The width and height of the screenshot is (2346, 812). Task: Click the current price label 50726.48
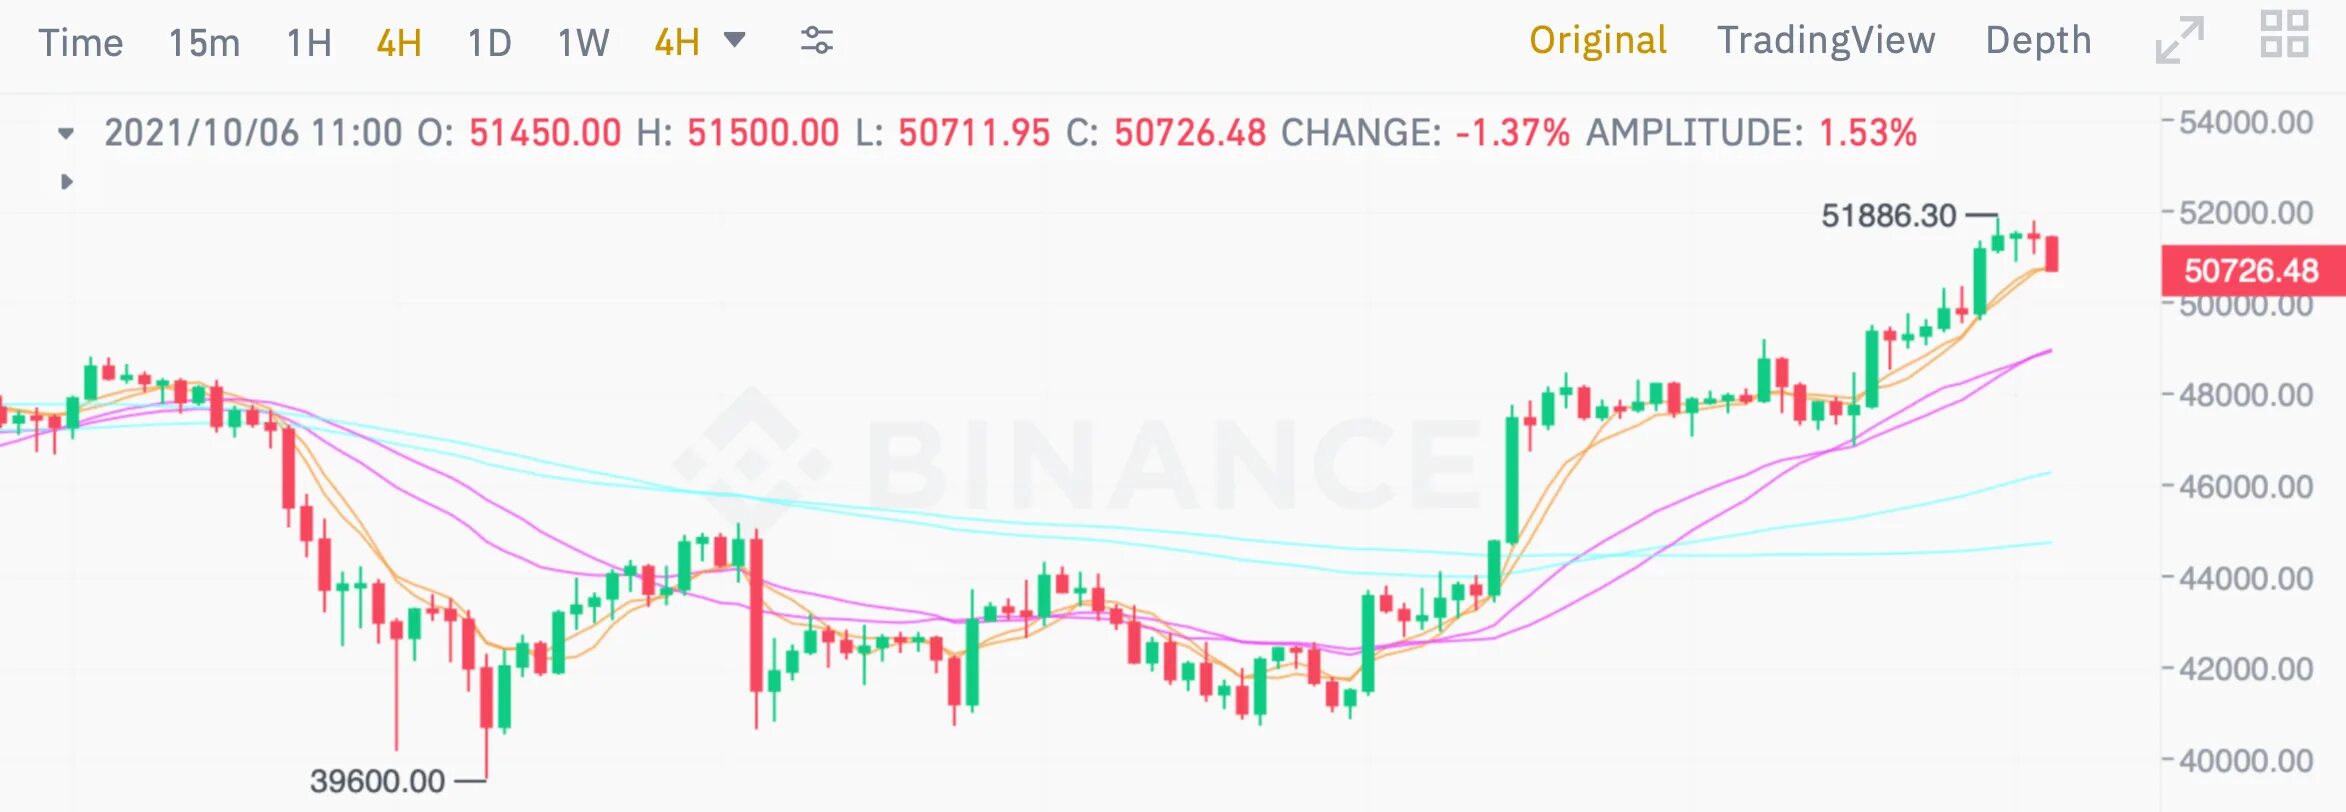[2250, 270]
